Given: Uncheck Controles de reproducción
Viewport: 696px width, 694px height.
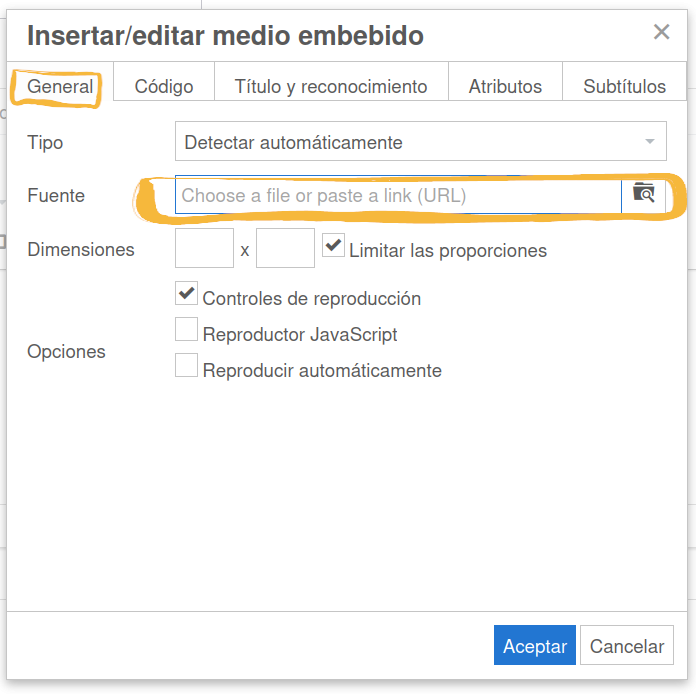Looking at the screenshot, I should click(x=186, y=294).
